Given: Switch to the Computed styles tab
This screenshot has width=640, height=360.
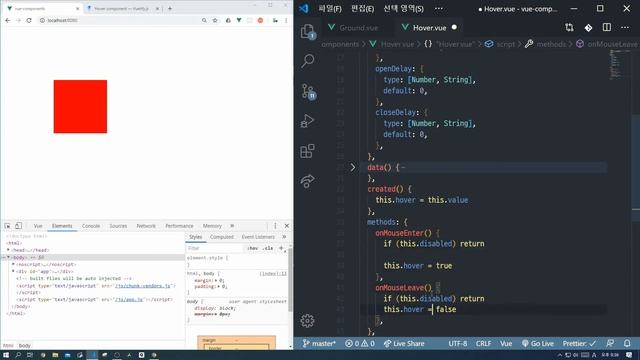Looking at the screenshot, I should pos(222,237).
